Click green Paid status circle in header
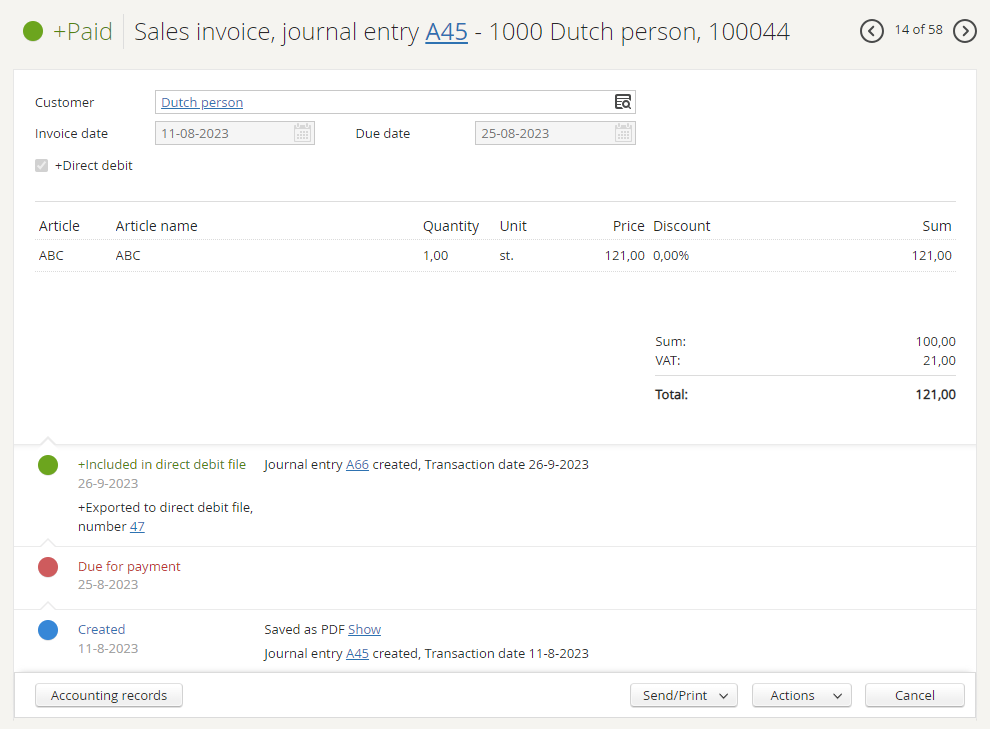 coord(33,31)
